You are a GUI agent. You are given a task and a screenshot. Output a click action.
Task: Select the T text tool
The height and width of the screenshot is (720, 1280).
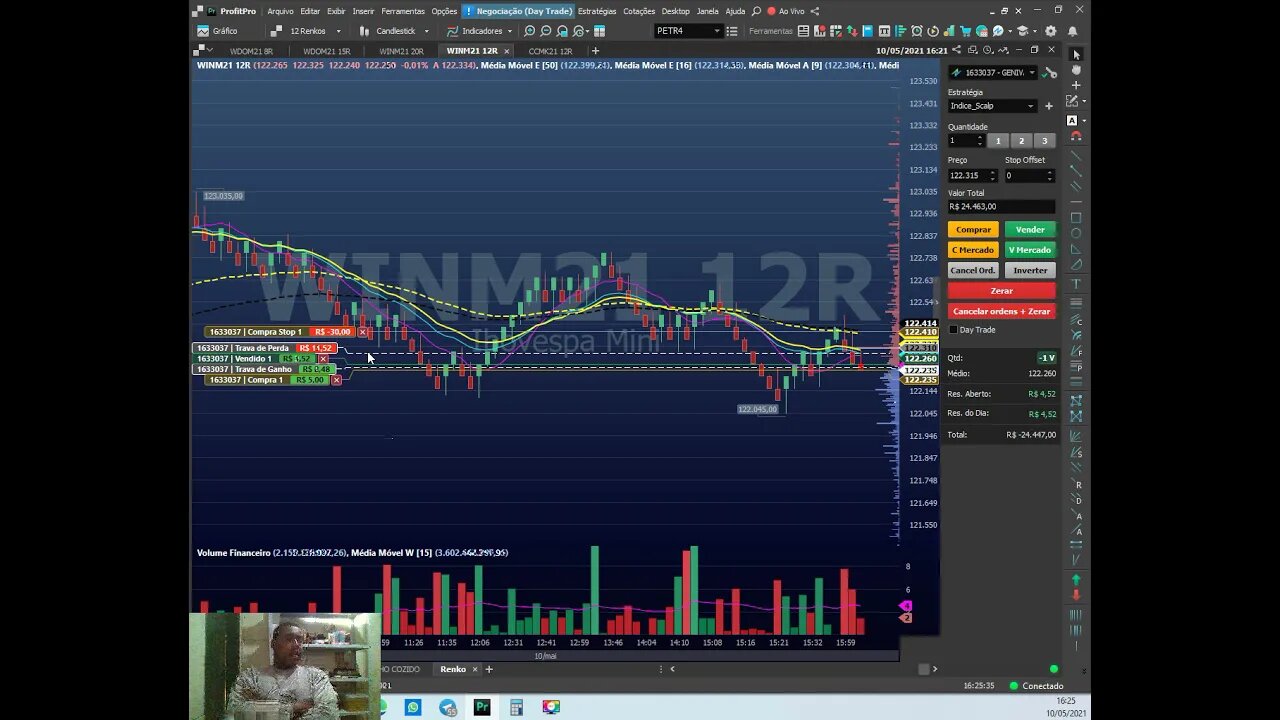coord(1076,284)
